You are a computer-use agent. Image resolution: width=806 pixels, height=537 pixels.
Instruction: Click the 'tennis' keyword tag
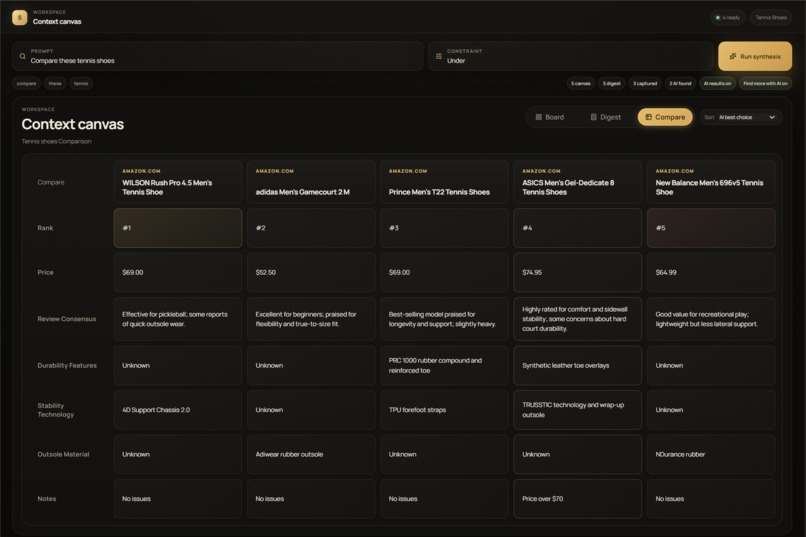[81, 83]
